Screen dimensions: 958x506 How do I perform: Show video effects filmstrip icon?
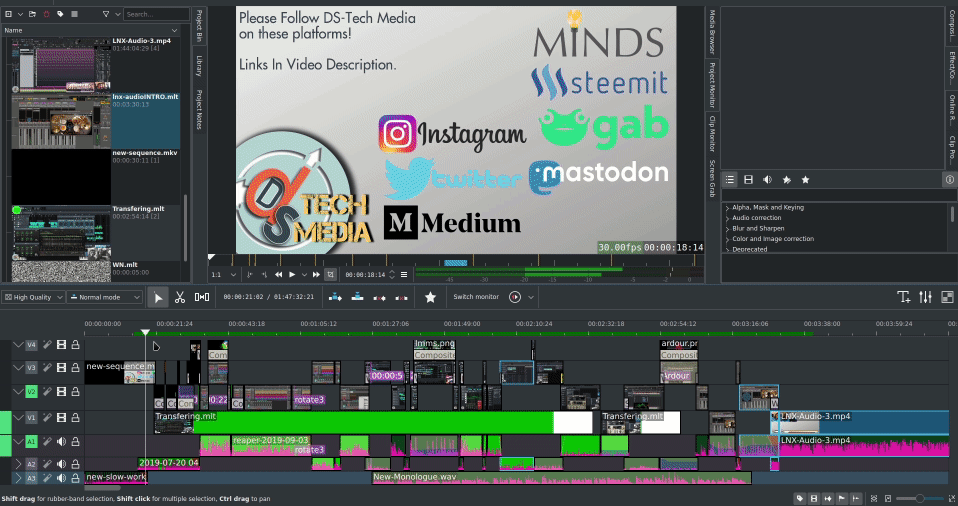point(748,180)
